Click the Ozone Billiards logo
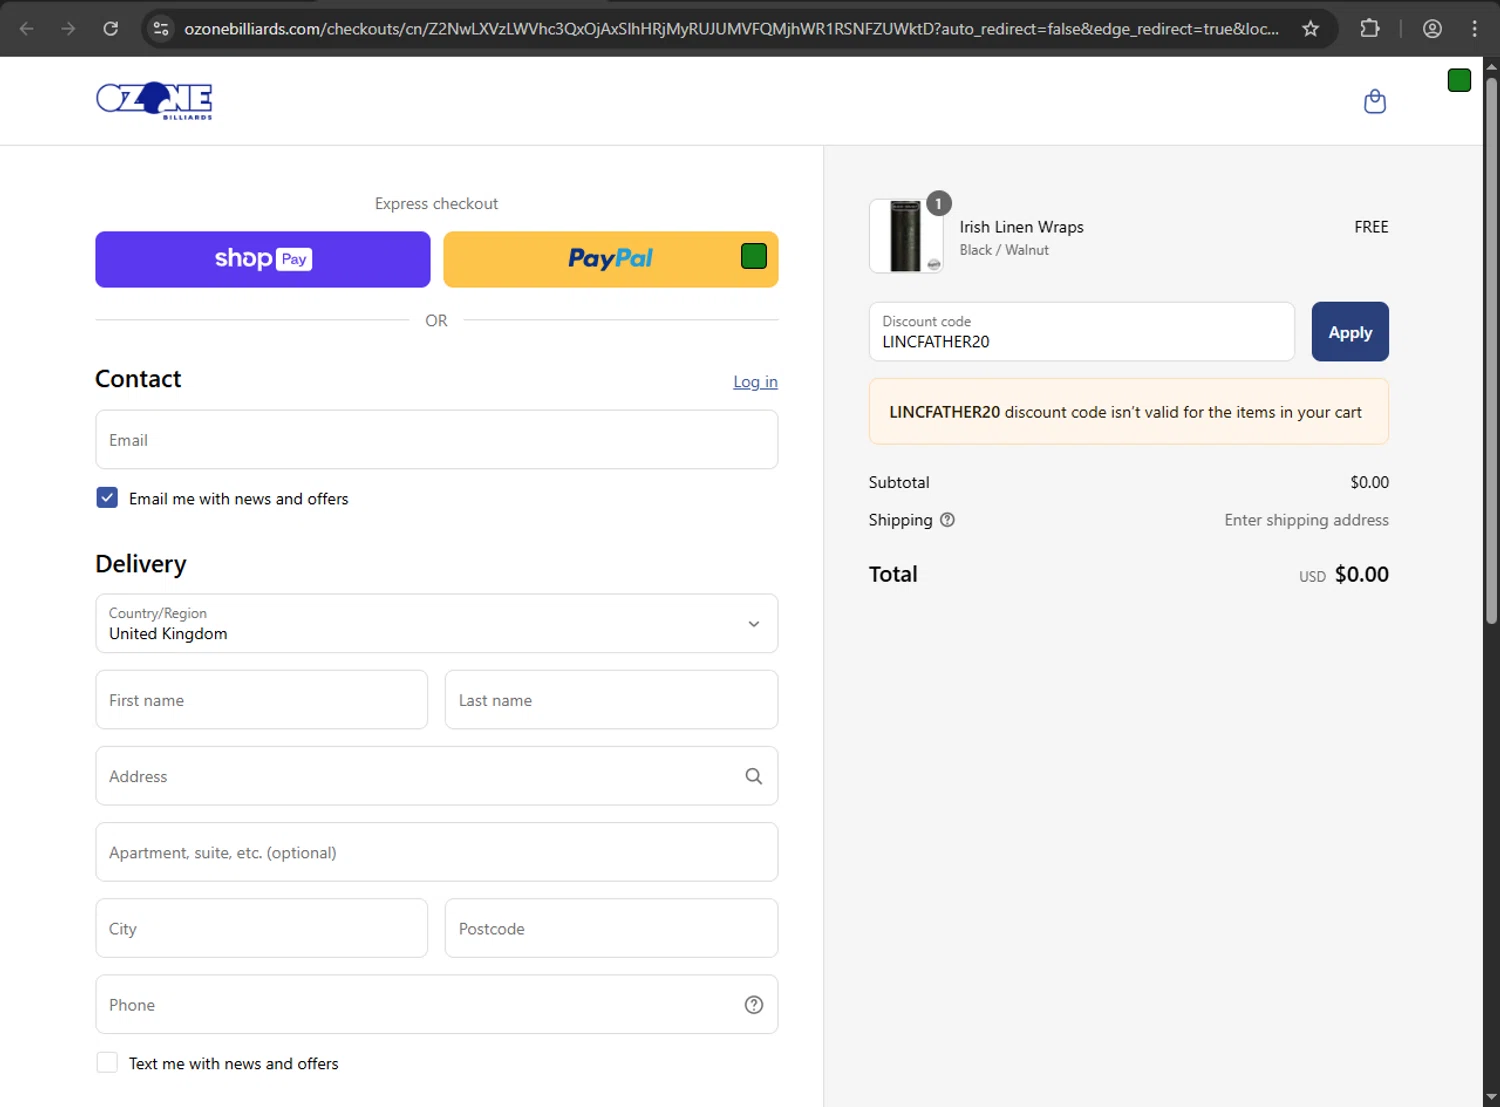Screen dimensions: 1500x1107 [x=154, y=101]
